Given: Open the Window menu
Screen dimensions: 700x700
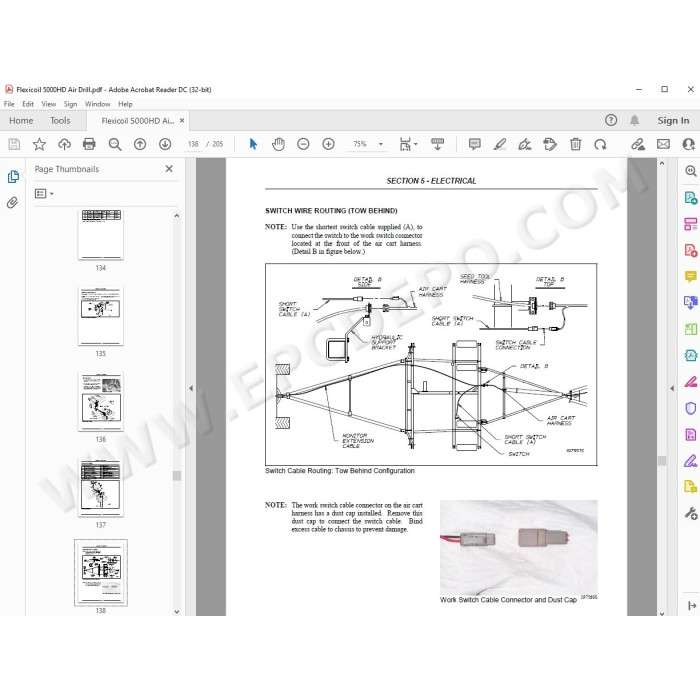Looking at the screenshot, I should click(x=97, y=104).
